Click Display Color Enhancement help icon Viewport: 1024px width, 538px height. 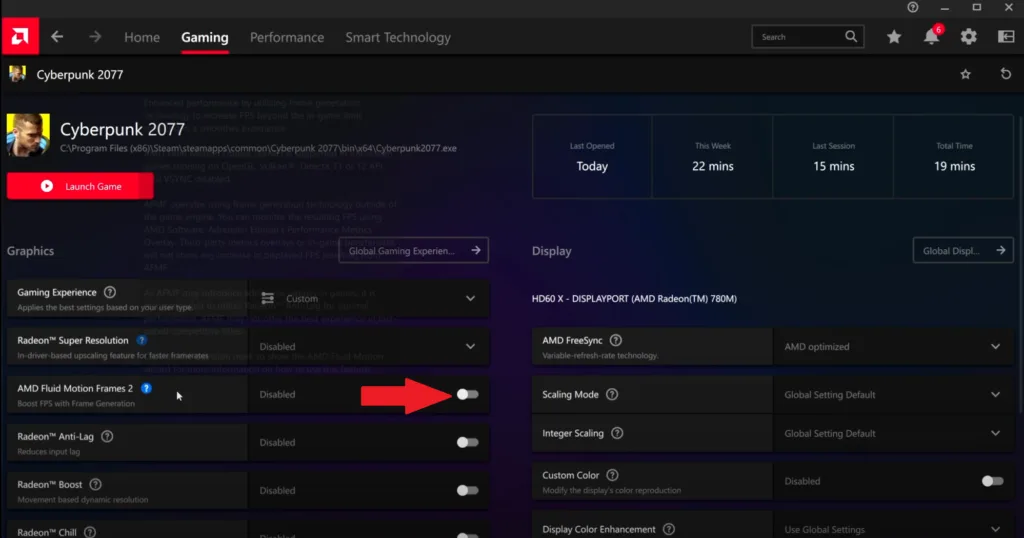pos(669,530)
